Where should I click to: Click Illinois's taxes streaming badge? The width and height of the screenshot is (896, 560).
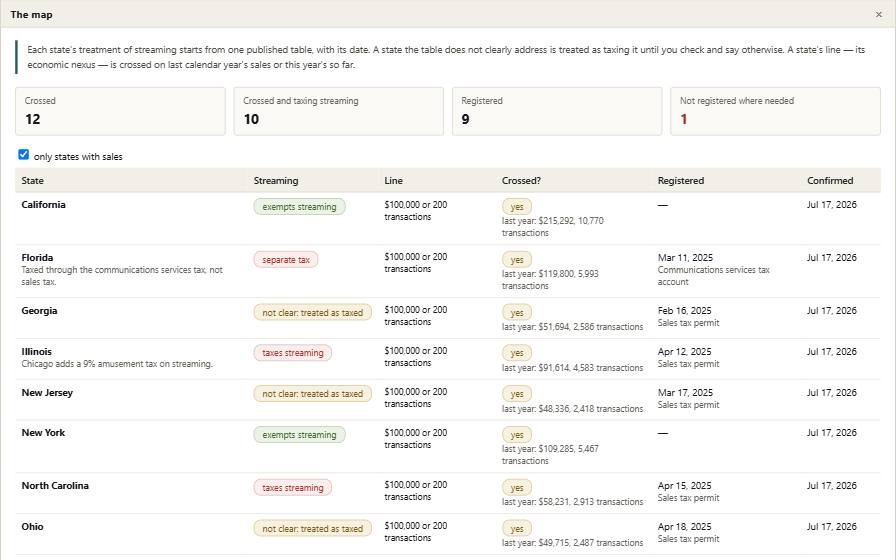click(293, 353)
